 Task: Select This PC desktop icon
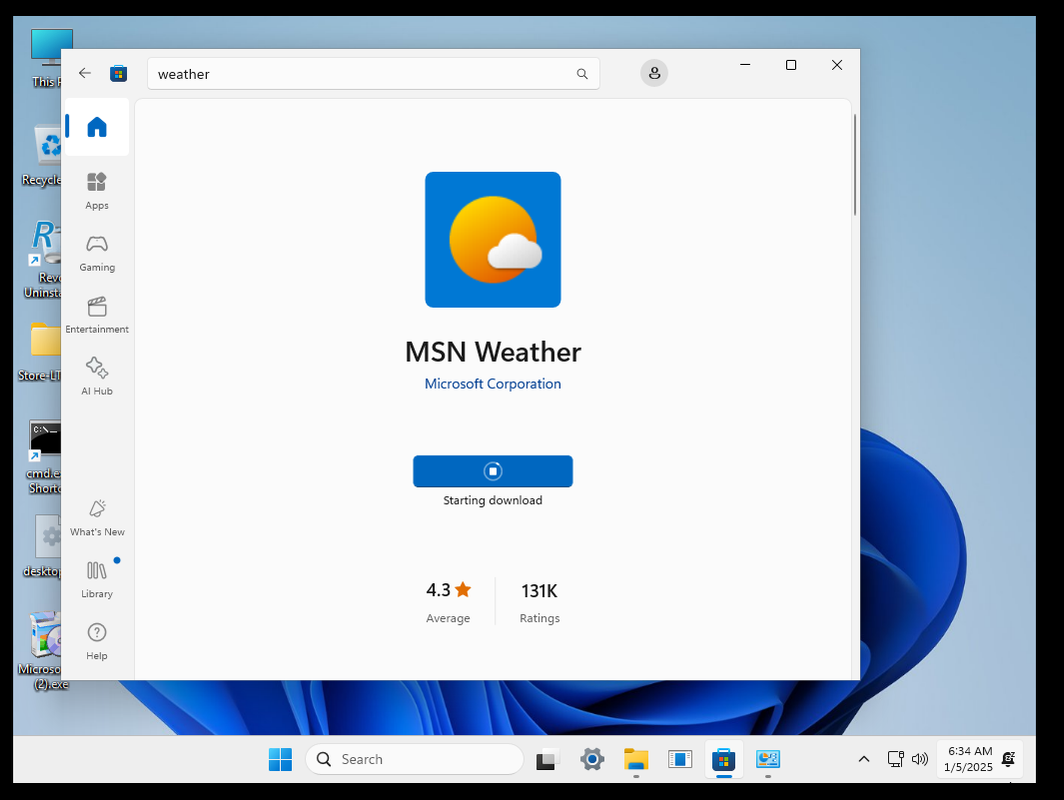coord(46,58)
